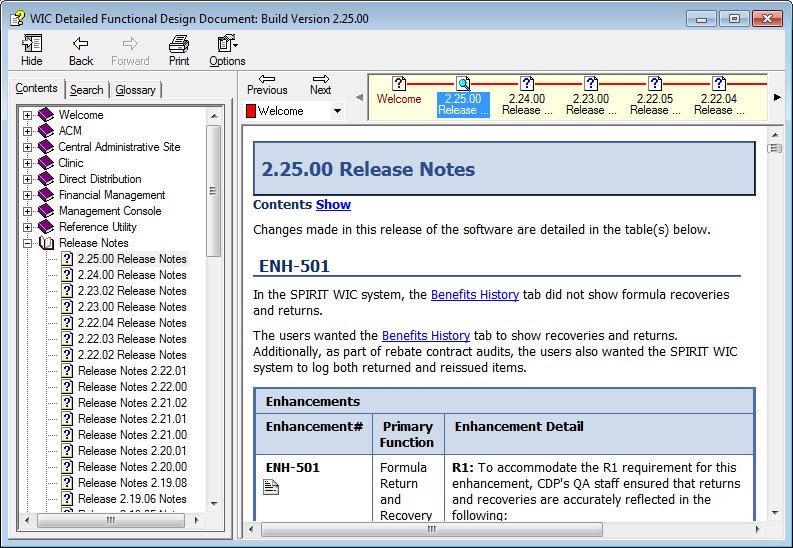This screenshot has width=793, height=548.
Task: Click the Show contents link
Action: point(333,205)
